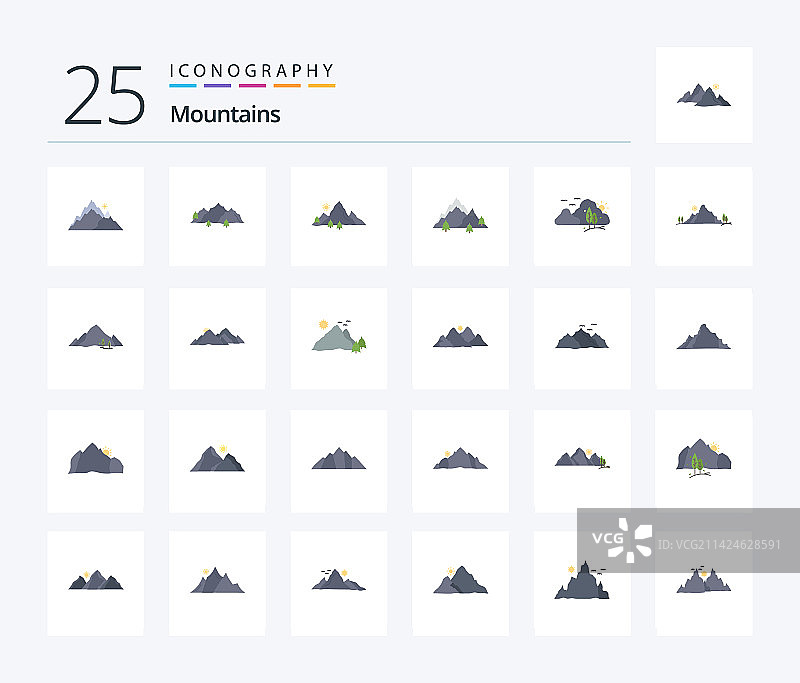Click the VCG watermark logo
800x683 pixels.
tap(622, 540)
